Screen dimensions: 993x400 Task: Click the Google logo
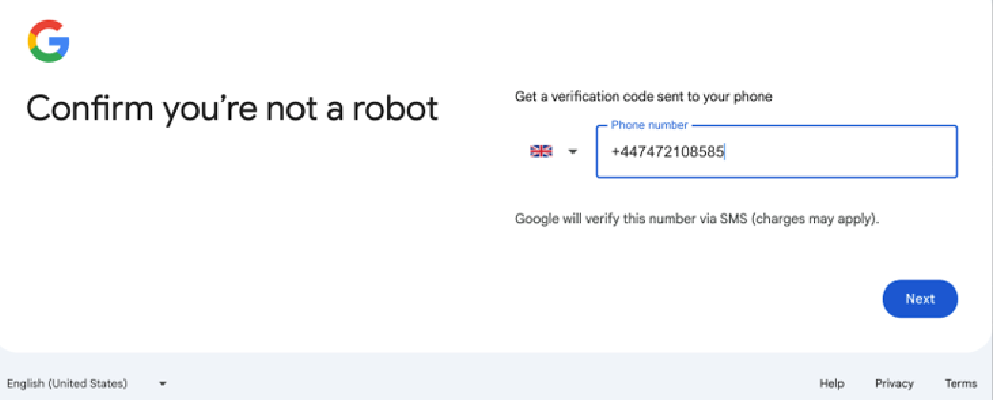(x=48, y=41)
